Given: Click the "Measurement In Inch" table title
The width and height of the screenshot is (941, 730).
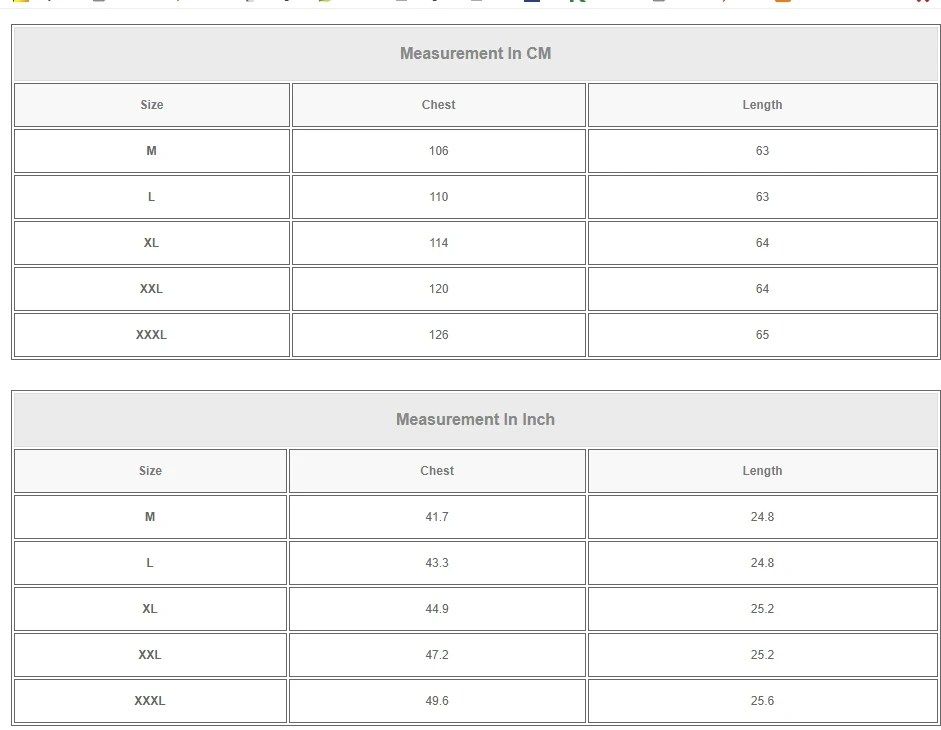Looking at the screenshot, I should pos(475,420).
